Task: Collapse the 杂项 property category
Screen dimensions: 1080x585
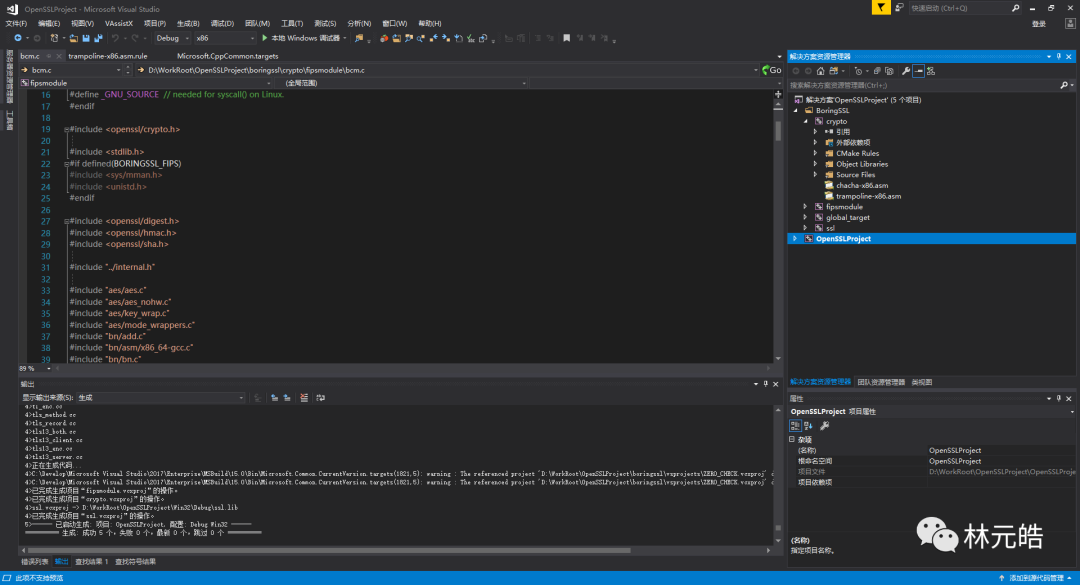Action: coord(793,439)
